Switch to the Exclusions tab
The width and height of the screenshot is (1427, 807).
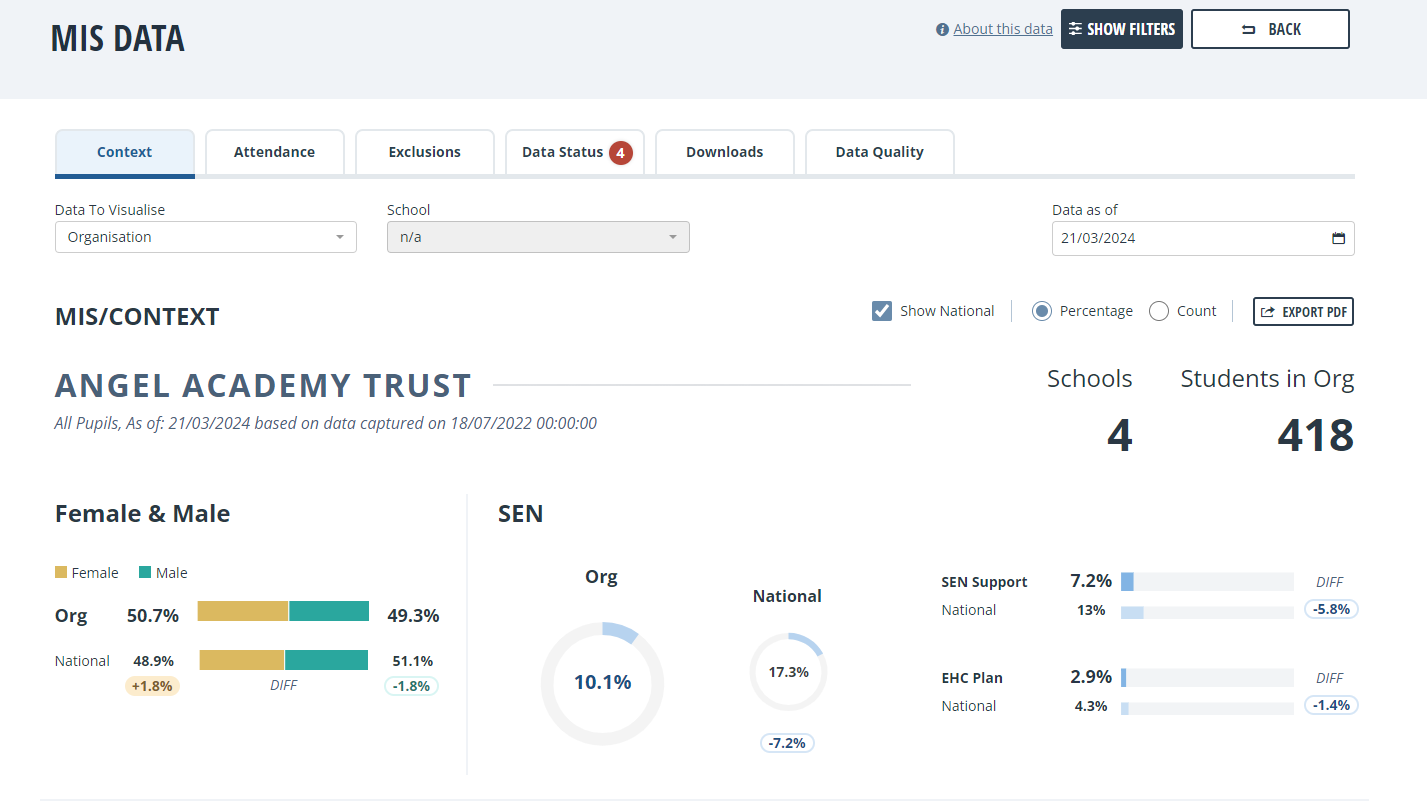coord(425,153)
